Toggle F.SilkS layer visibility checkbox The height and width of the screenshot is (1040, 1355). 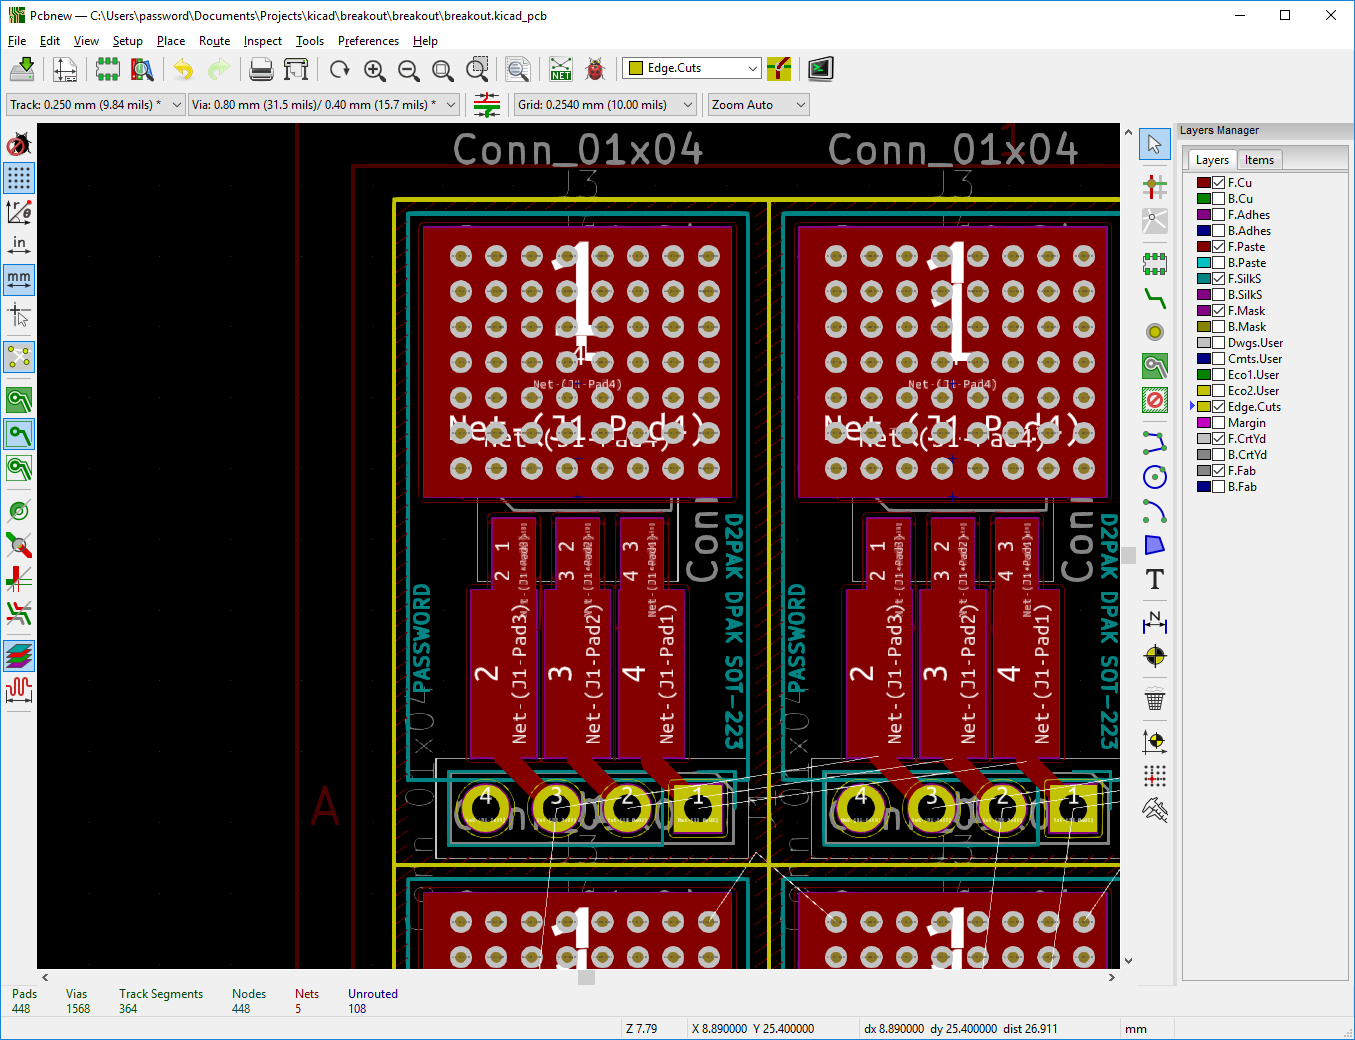[x=1219, y=279]
